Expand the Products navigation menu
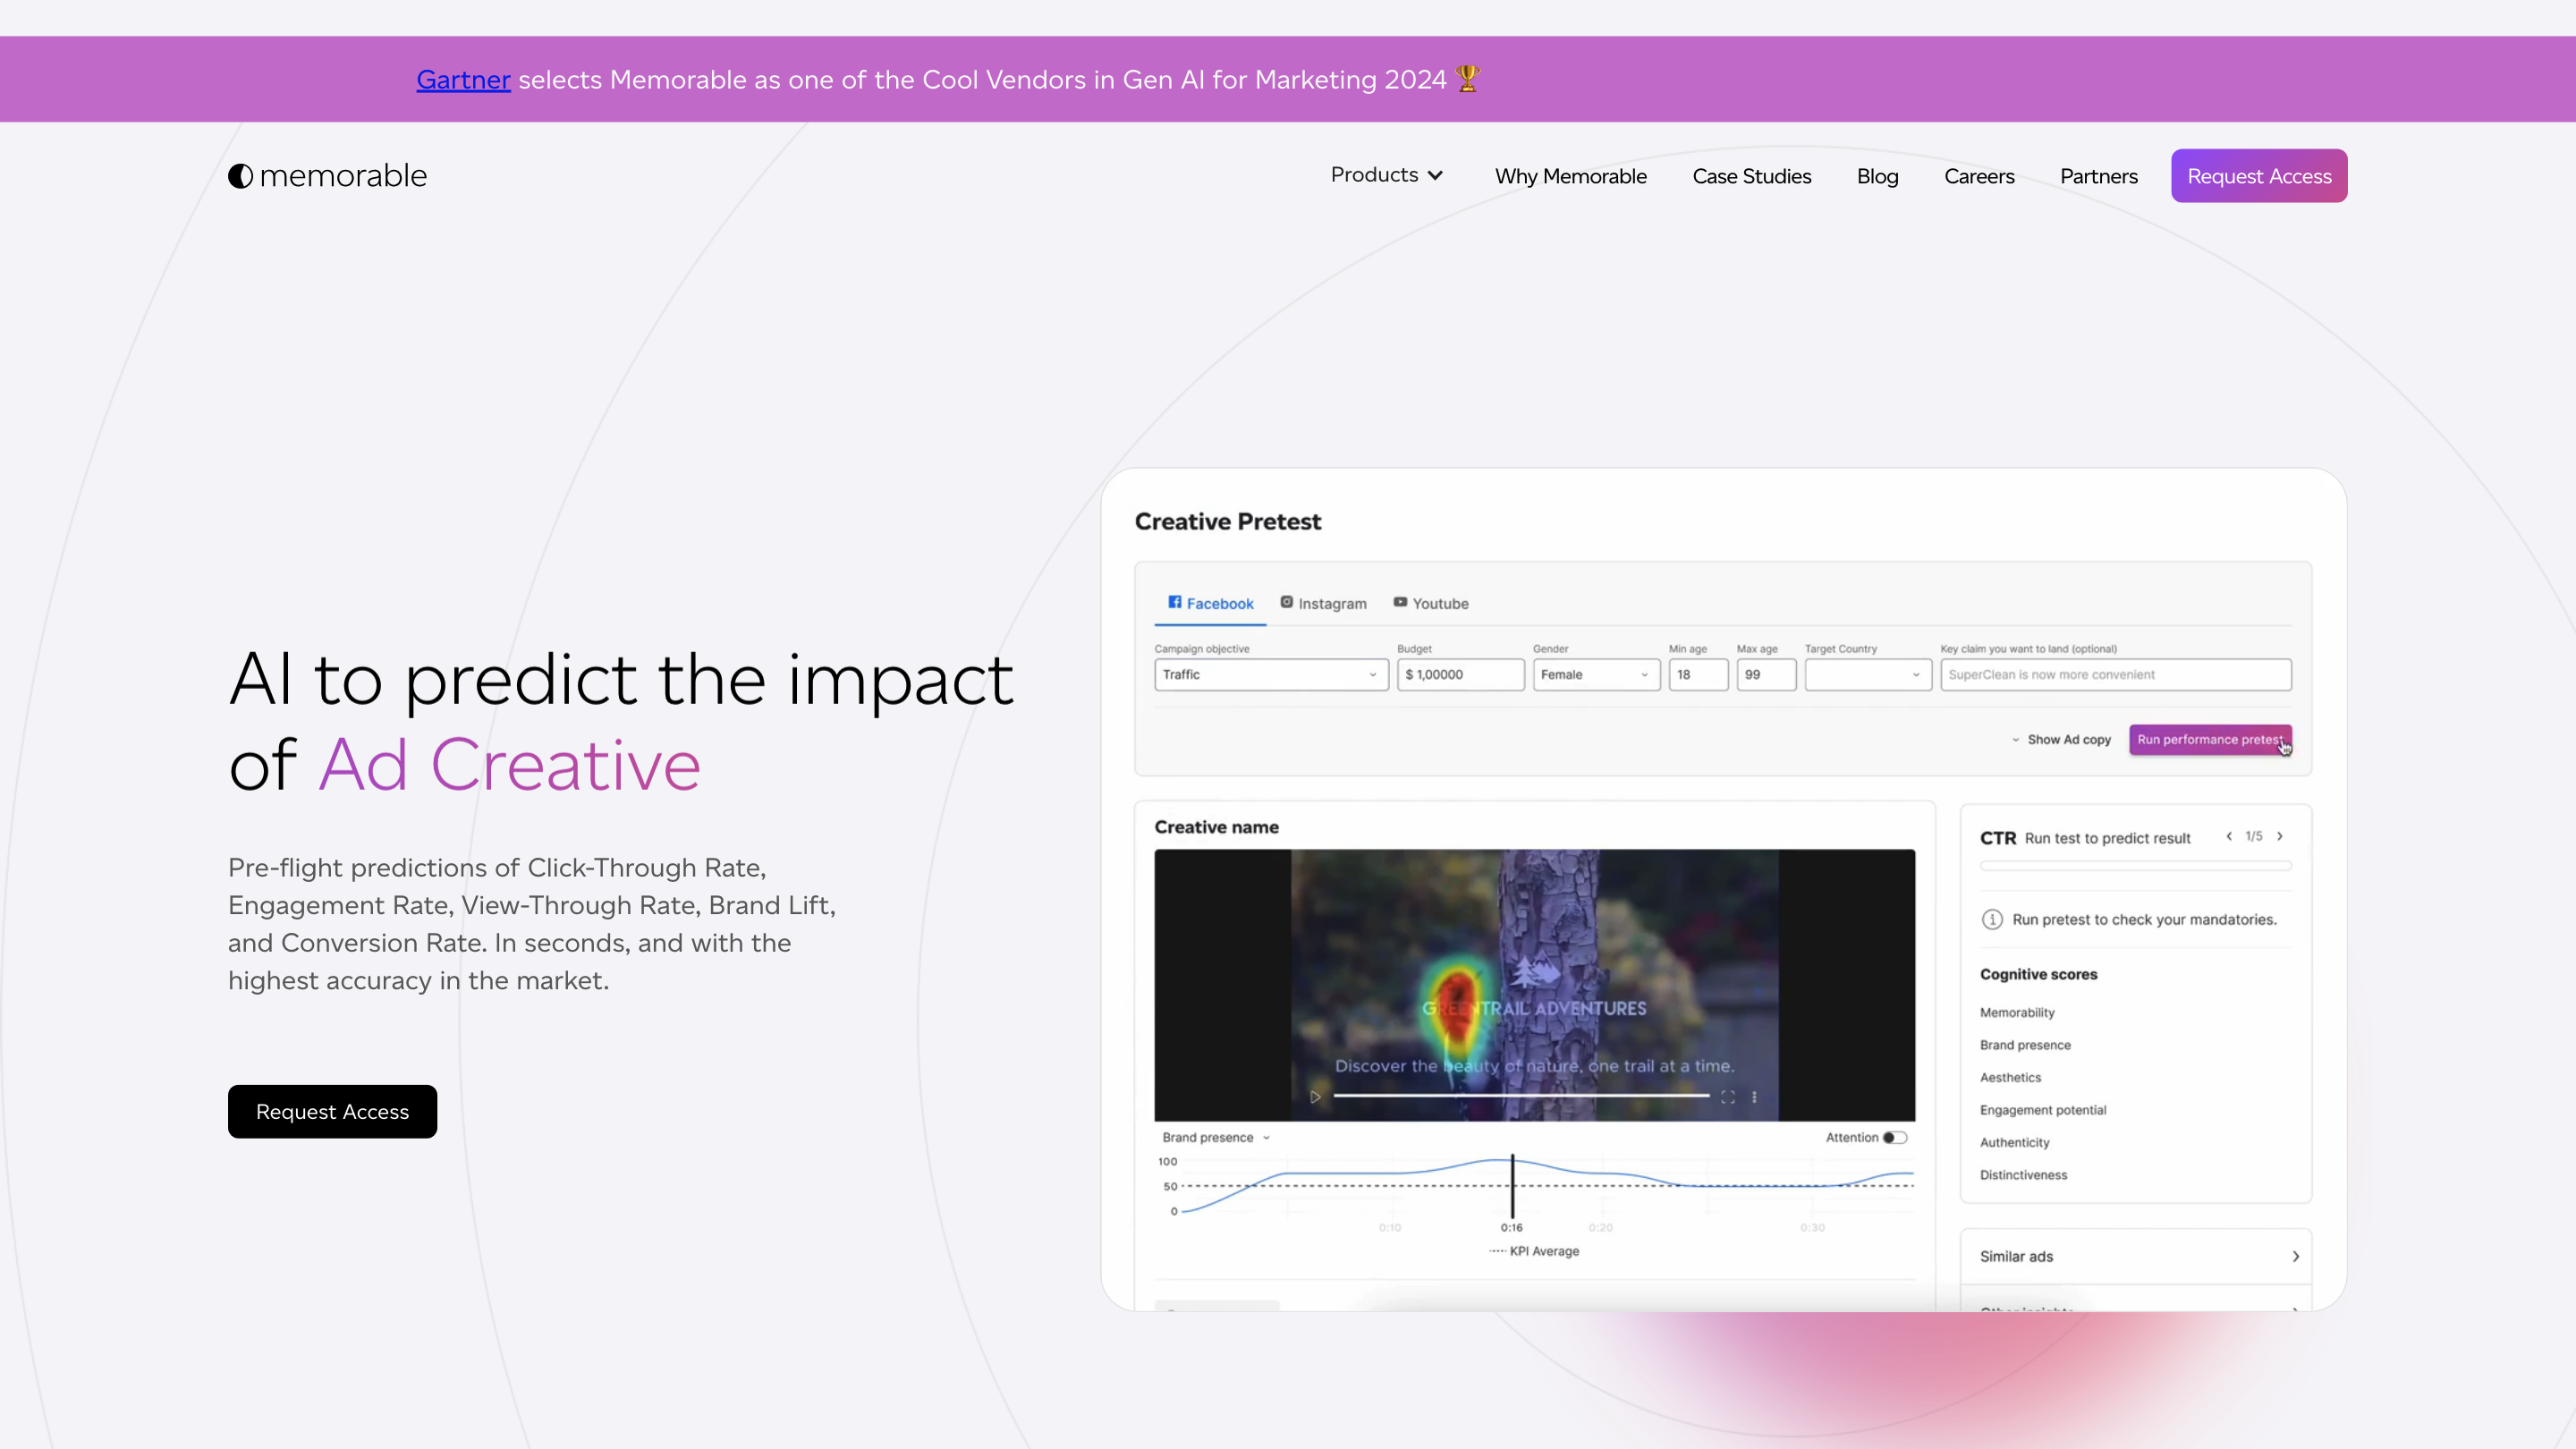This screenshot has width=2576, height=1449. [x=1386, y=175]
